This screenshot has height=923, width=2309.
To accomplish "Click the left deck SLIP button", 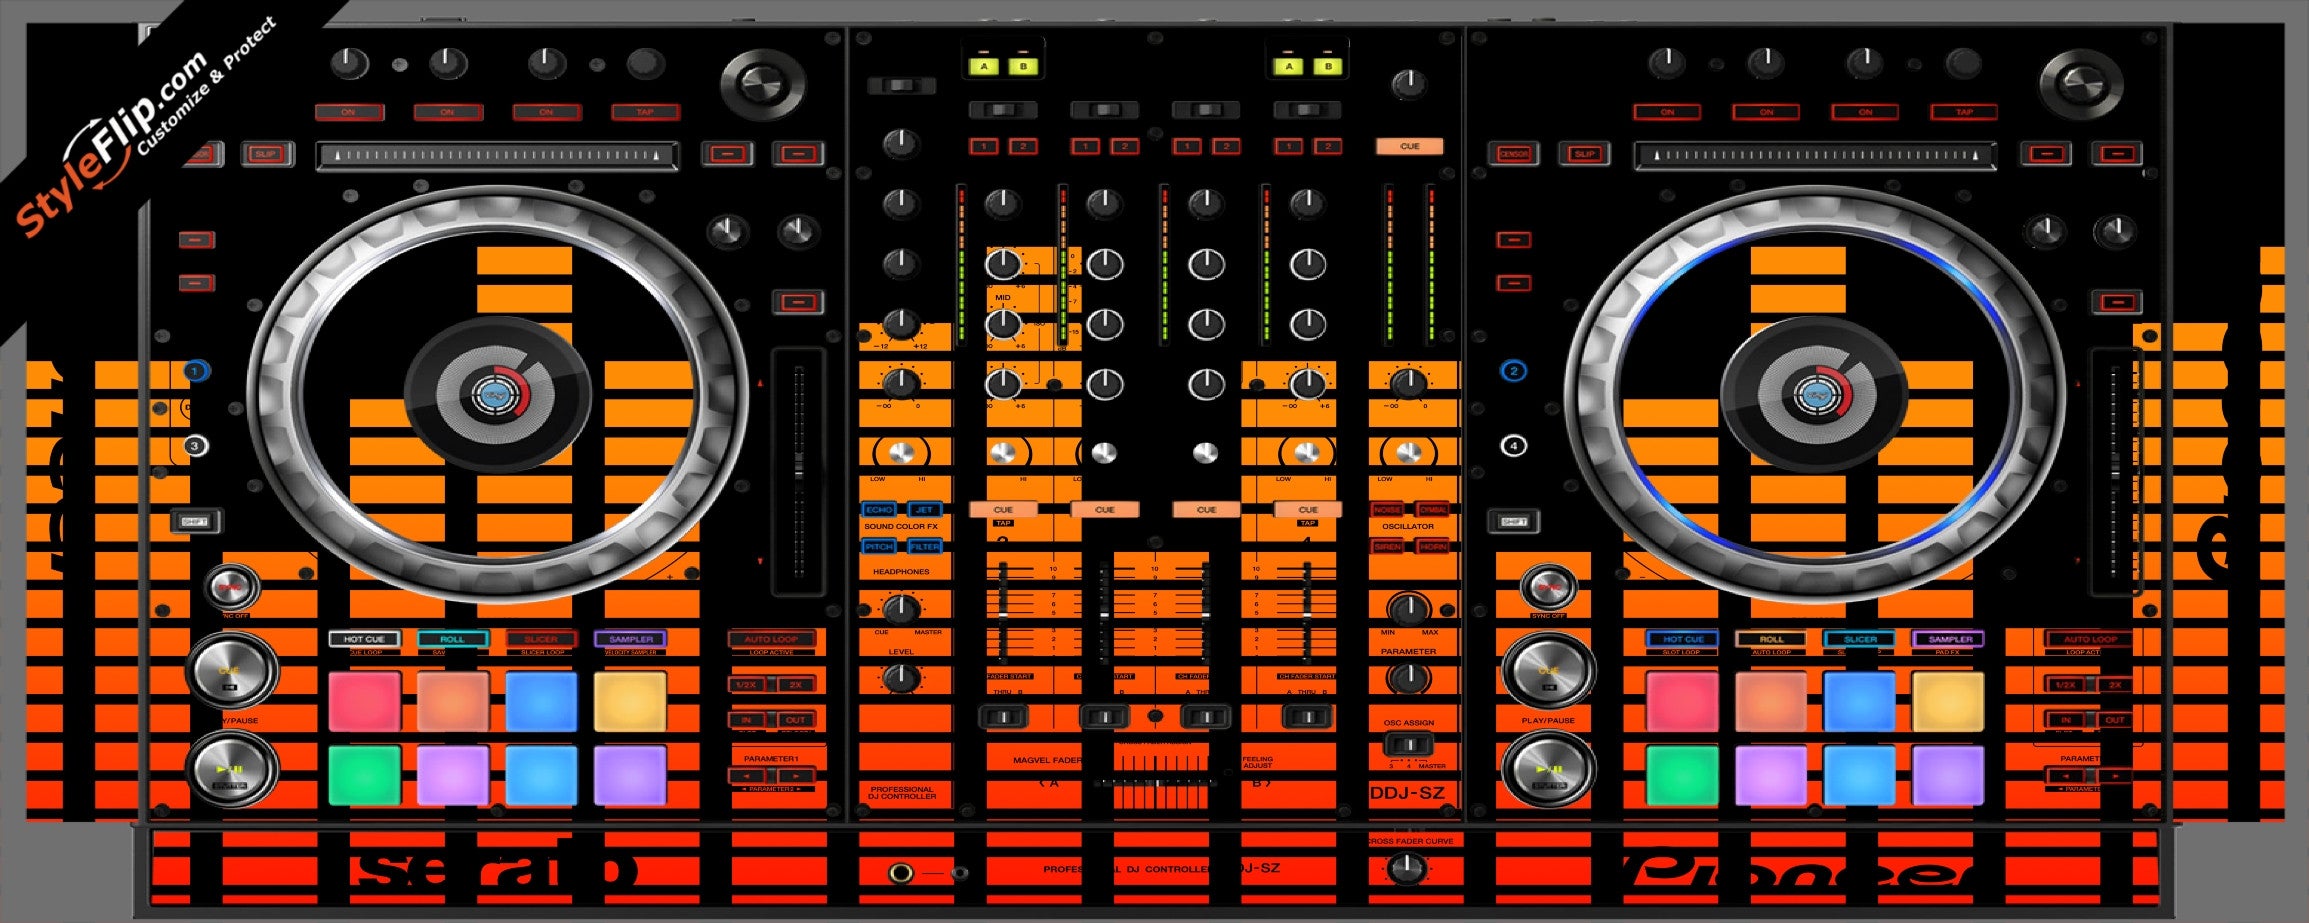I will (x=266, y=154).
